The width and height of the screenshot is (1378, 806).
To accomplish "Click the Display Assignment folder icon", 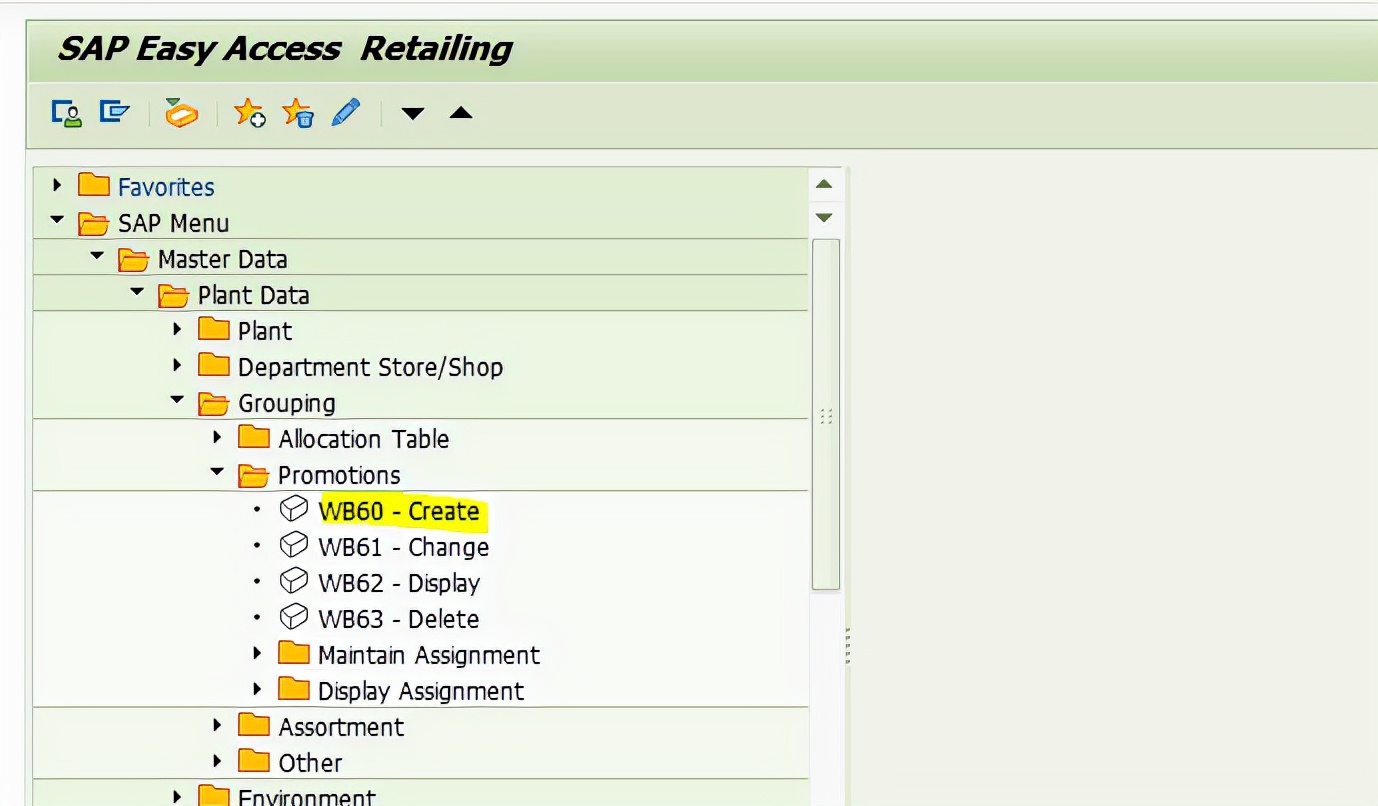I will point(294,690).
